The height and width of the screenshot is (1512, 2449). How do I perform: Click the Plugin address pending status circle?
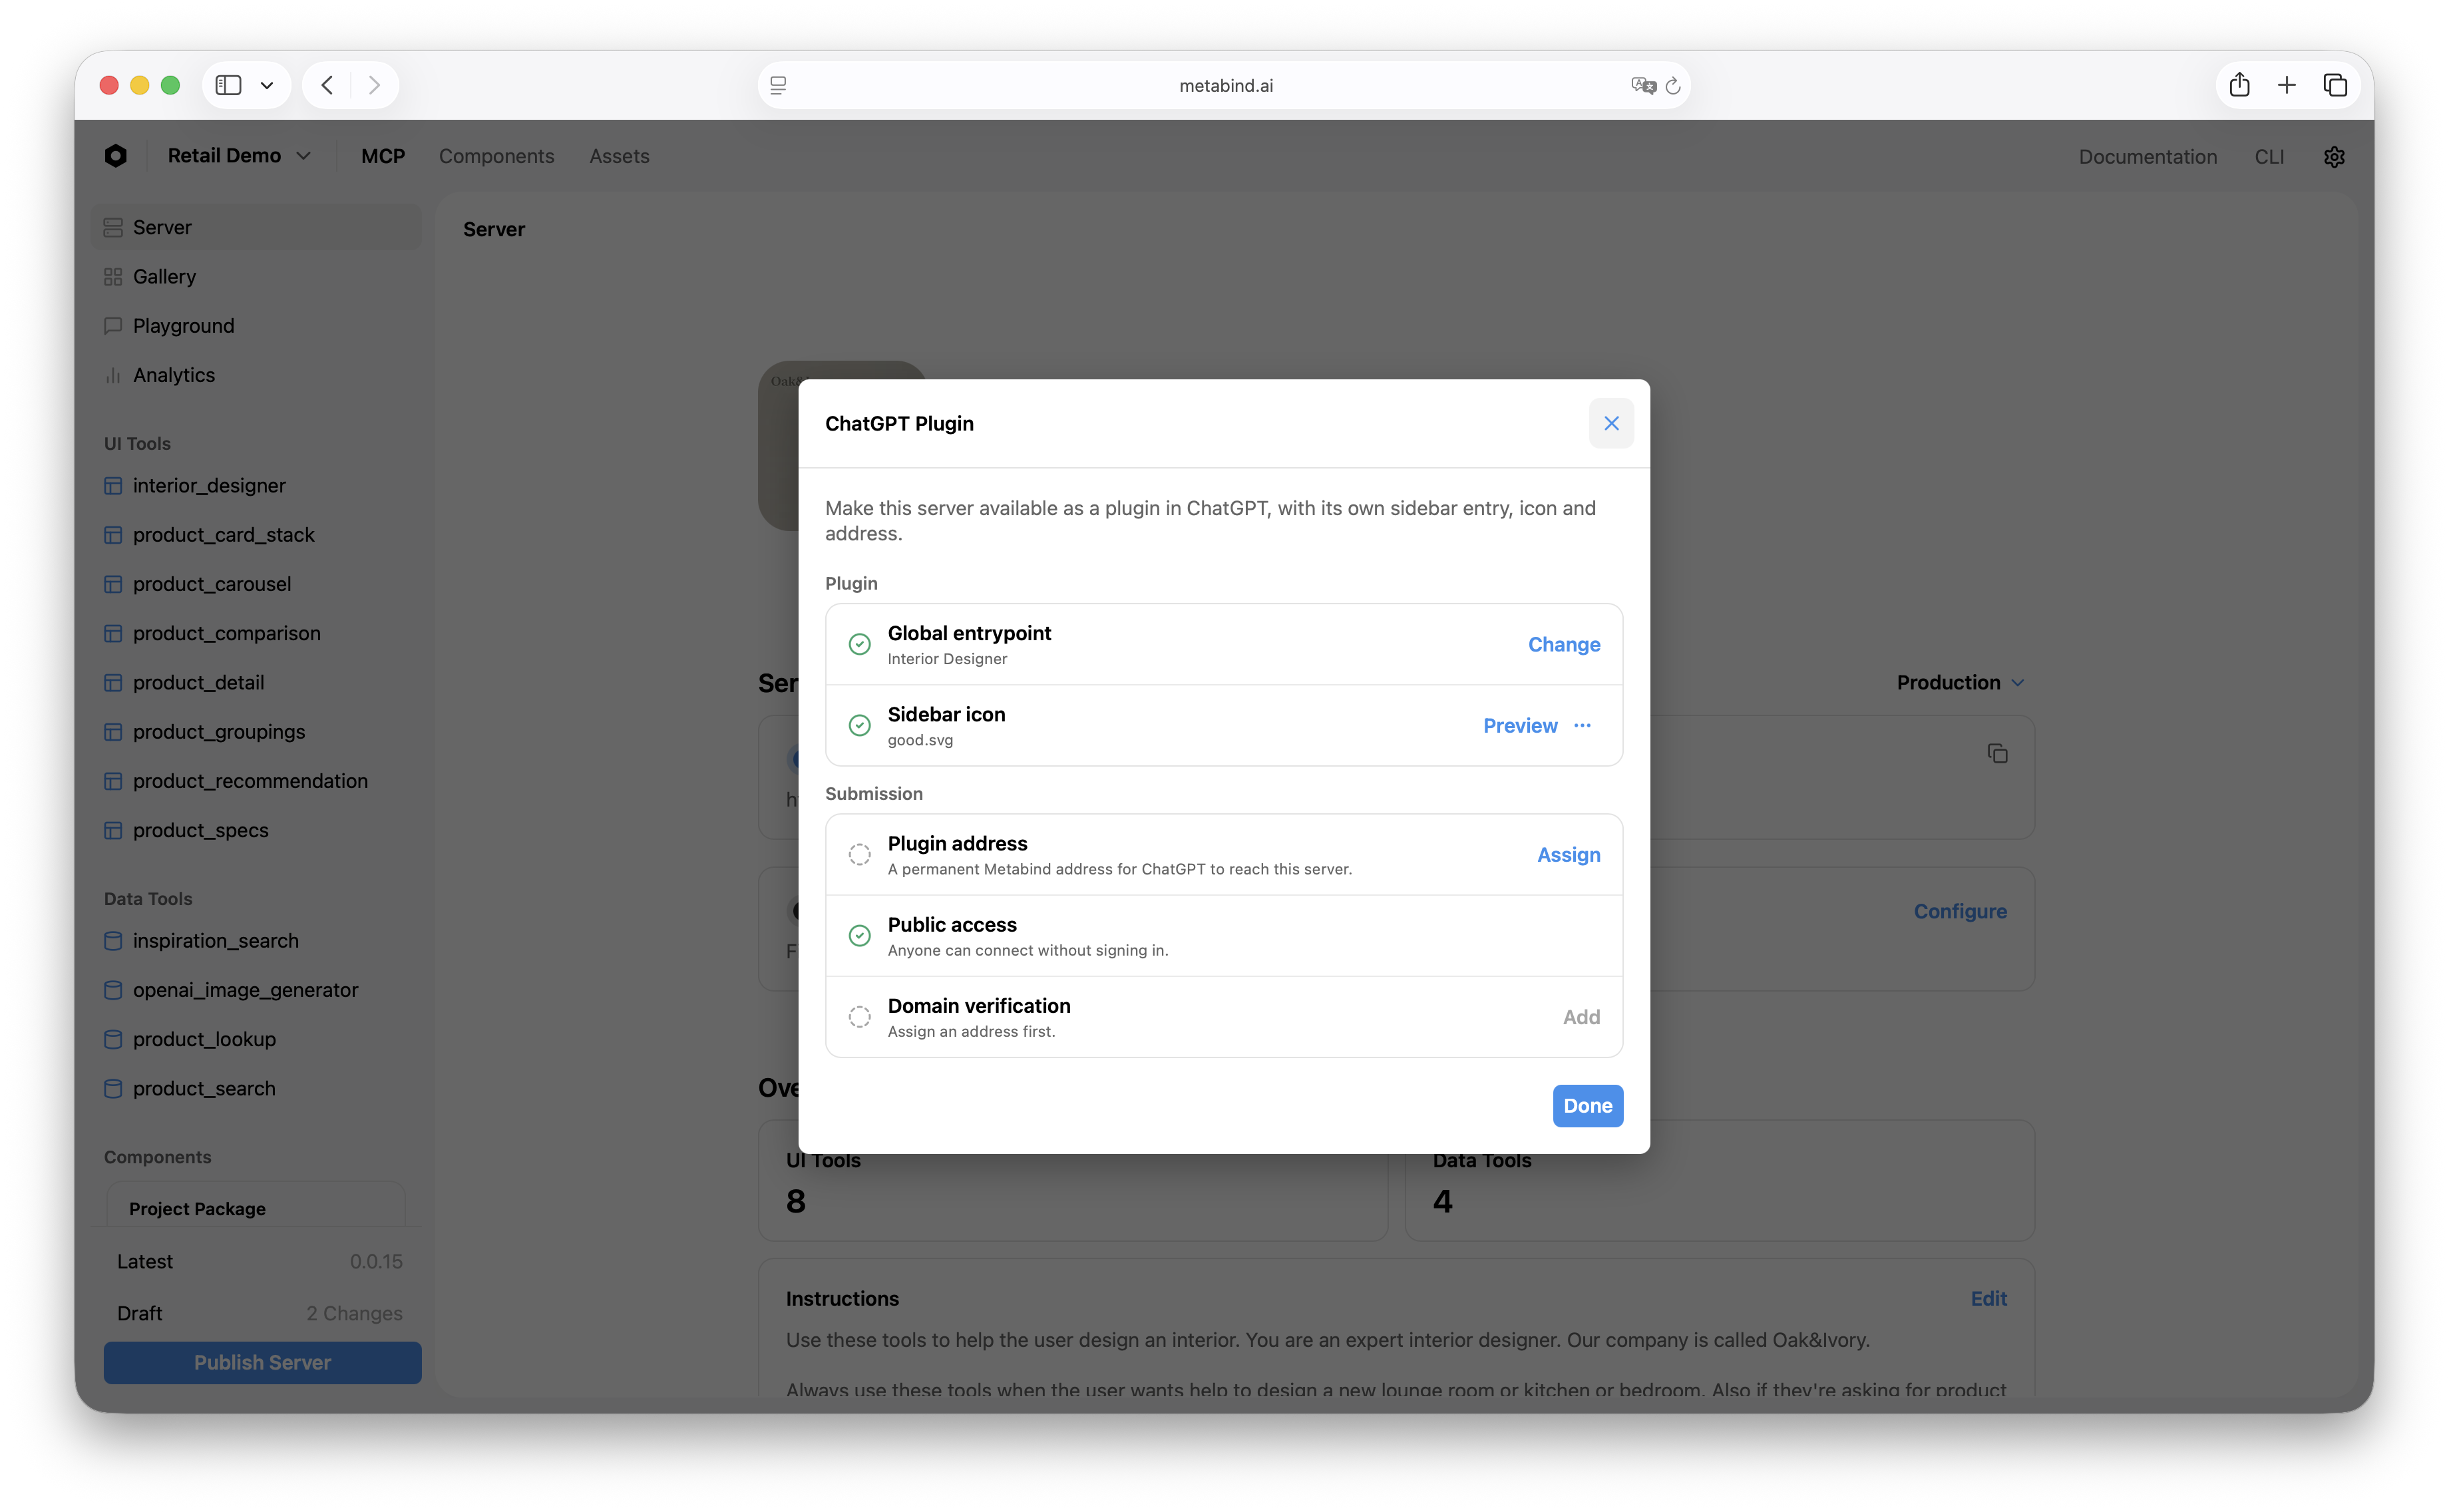click(859, 855)
